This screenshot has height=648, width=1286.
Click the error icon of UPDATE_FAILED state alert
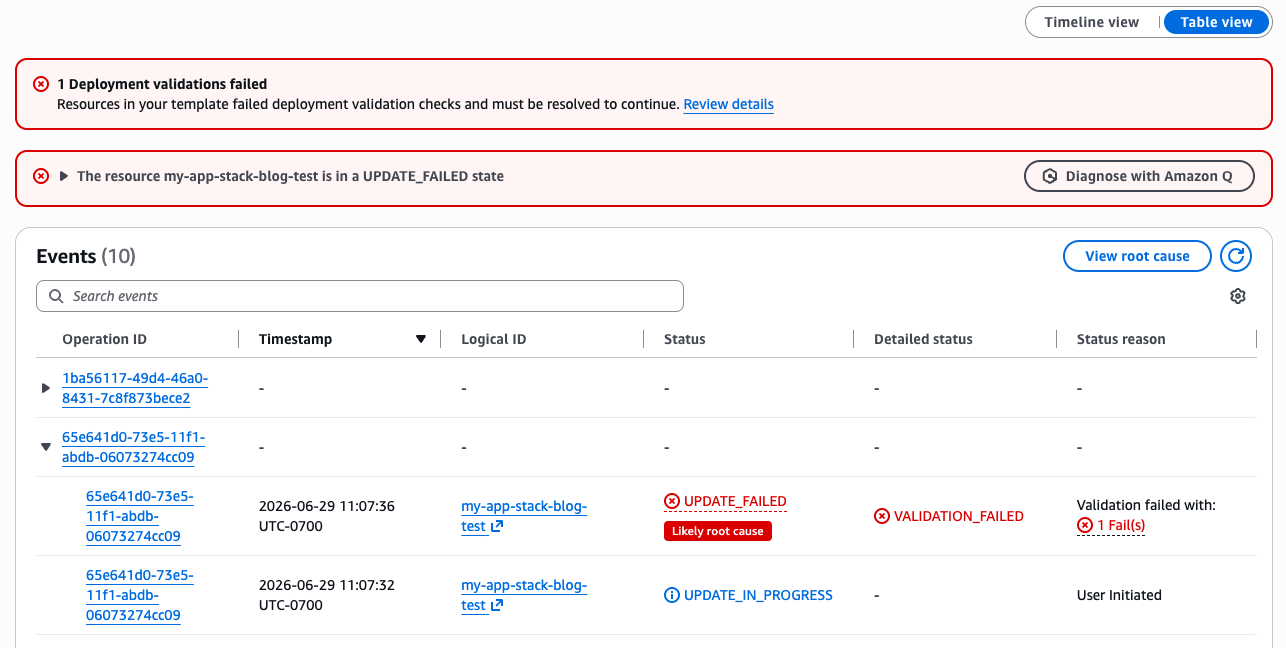point(41,176)
